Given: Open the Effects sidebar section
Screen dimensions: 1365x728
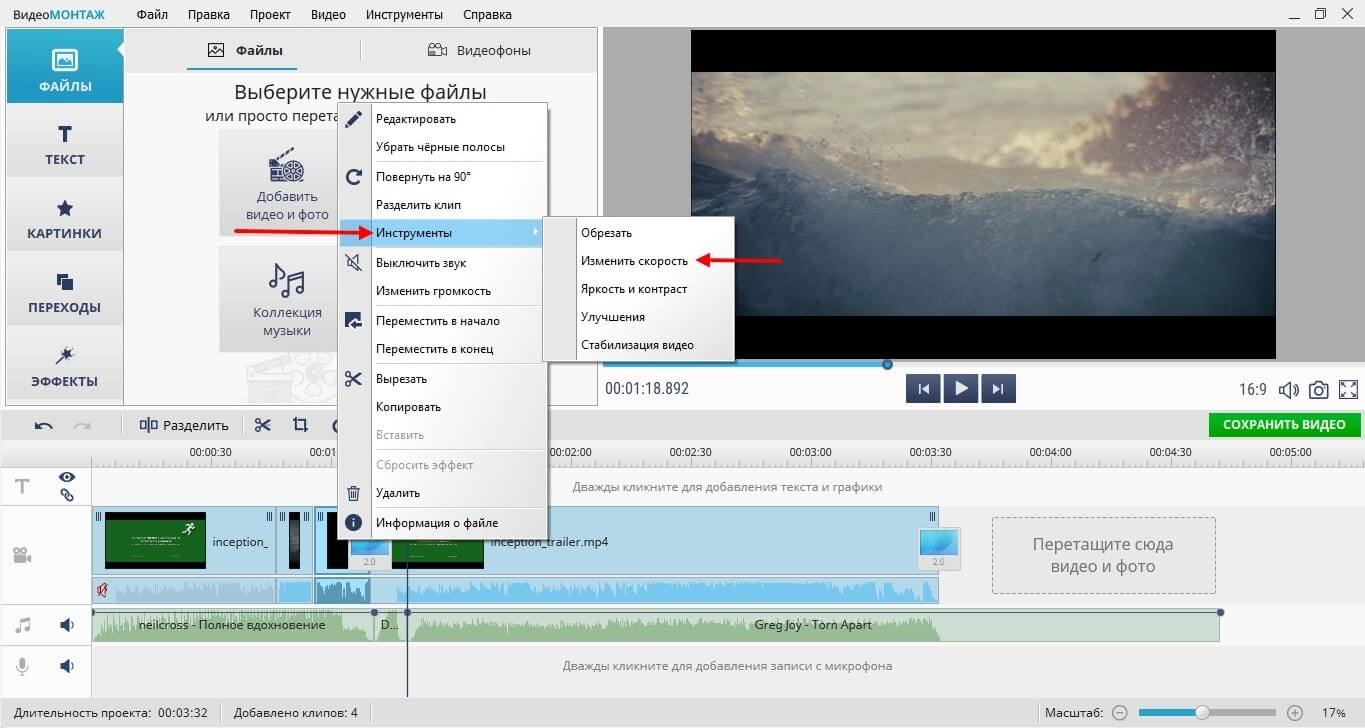Looking at the screenshot, I should 64,366.
